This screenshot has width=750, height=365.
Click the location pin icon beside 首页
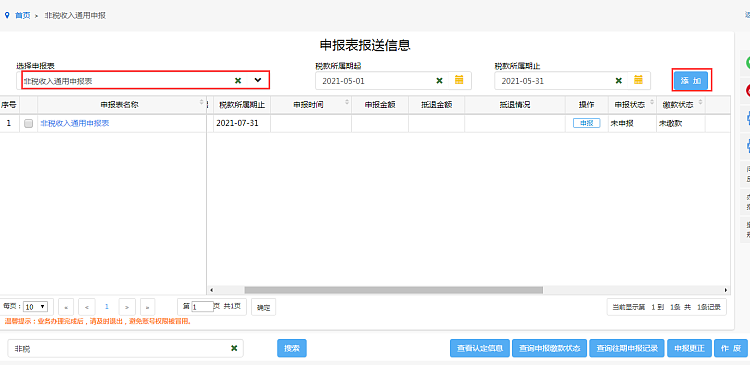click(7, 15)
